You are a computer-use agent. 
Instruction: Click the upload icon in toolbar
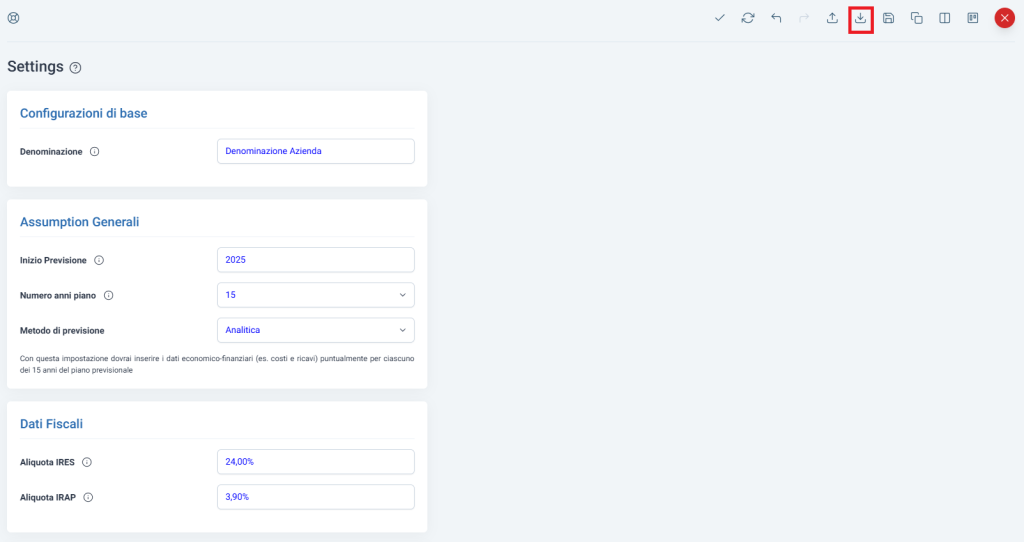pyautogui.click(x=832, y=18)
